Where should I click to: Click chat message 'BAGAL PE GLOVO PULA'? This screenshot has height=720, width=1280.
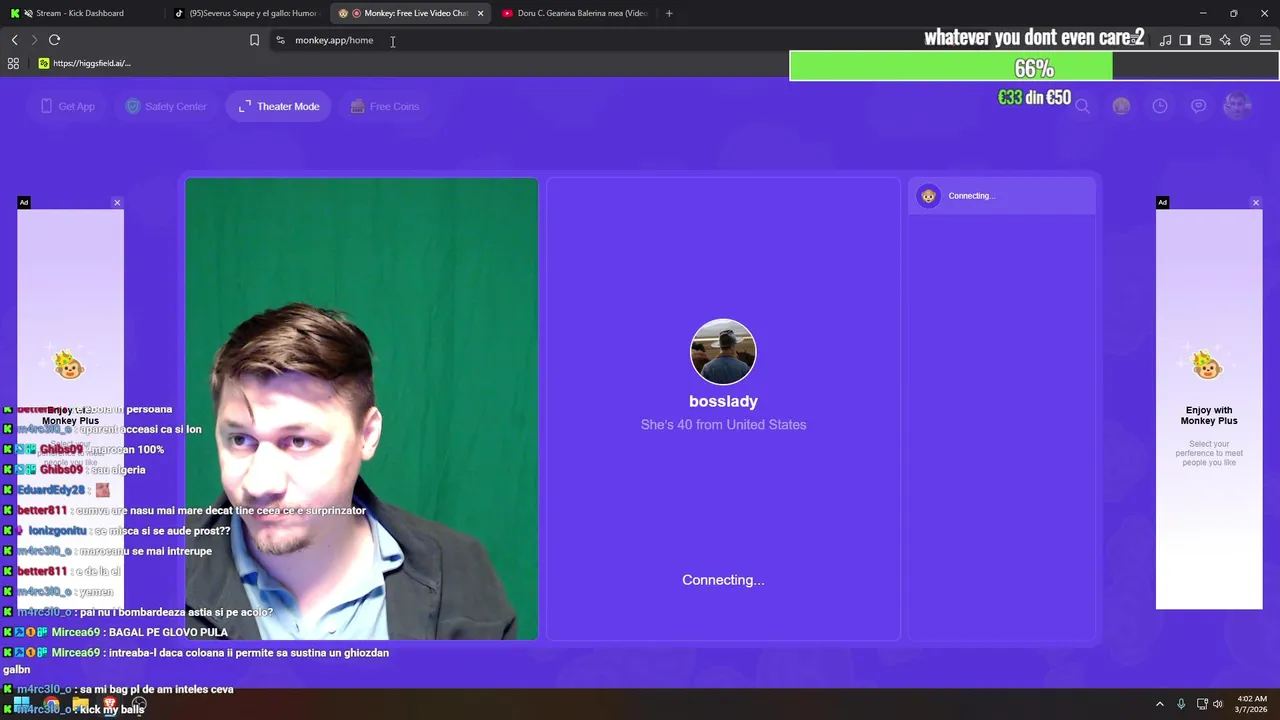[x=168, y=632]
